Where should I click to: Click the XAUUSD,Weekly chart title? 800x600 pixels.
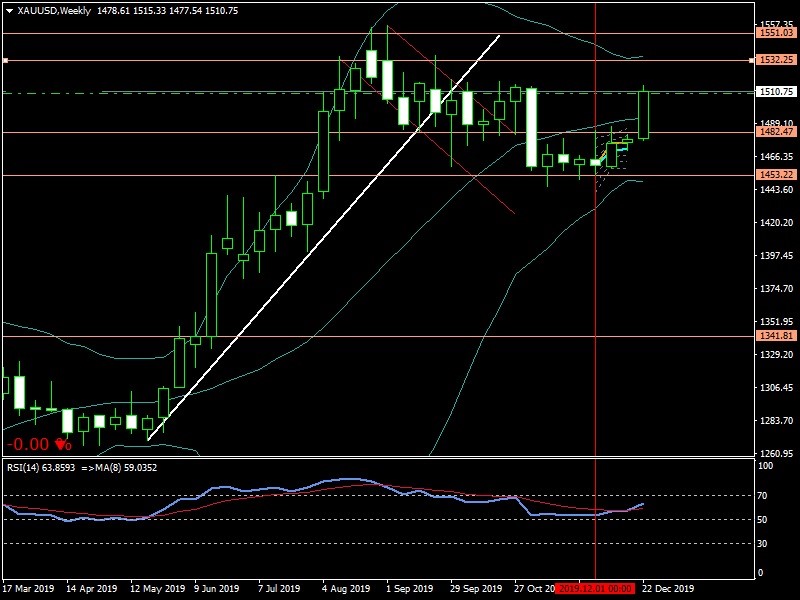click(52, 10)
